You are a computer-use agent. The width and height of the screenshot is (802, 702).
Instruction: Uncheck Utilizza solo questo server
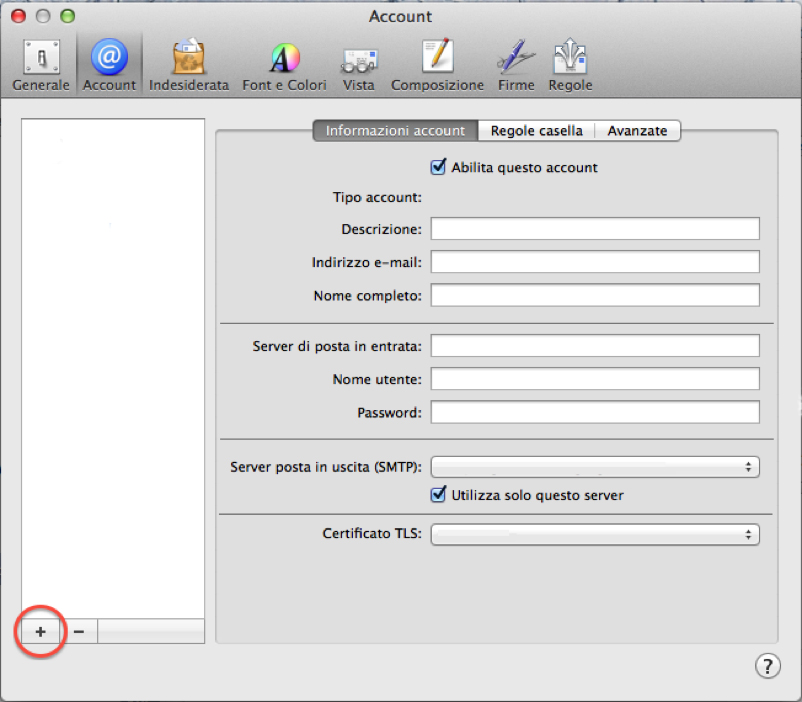coord(437,495)
